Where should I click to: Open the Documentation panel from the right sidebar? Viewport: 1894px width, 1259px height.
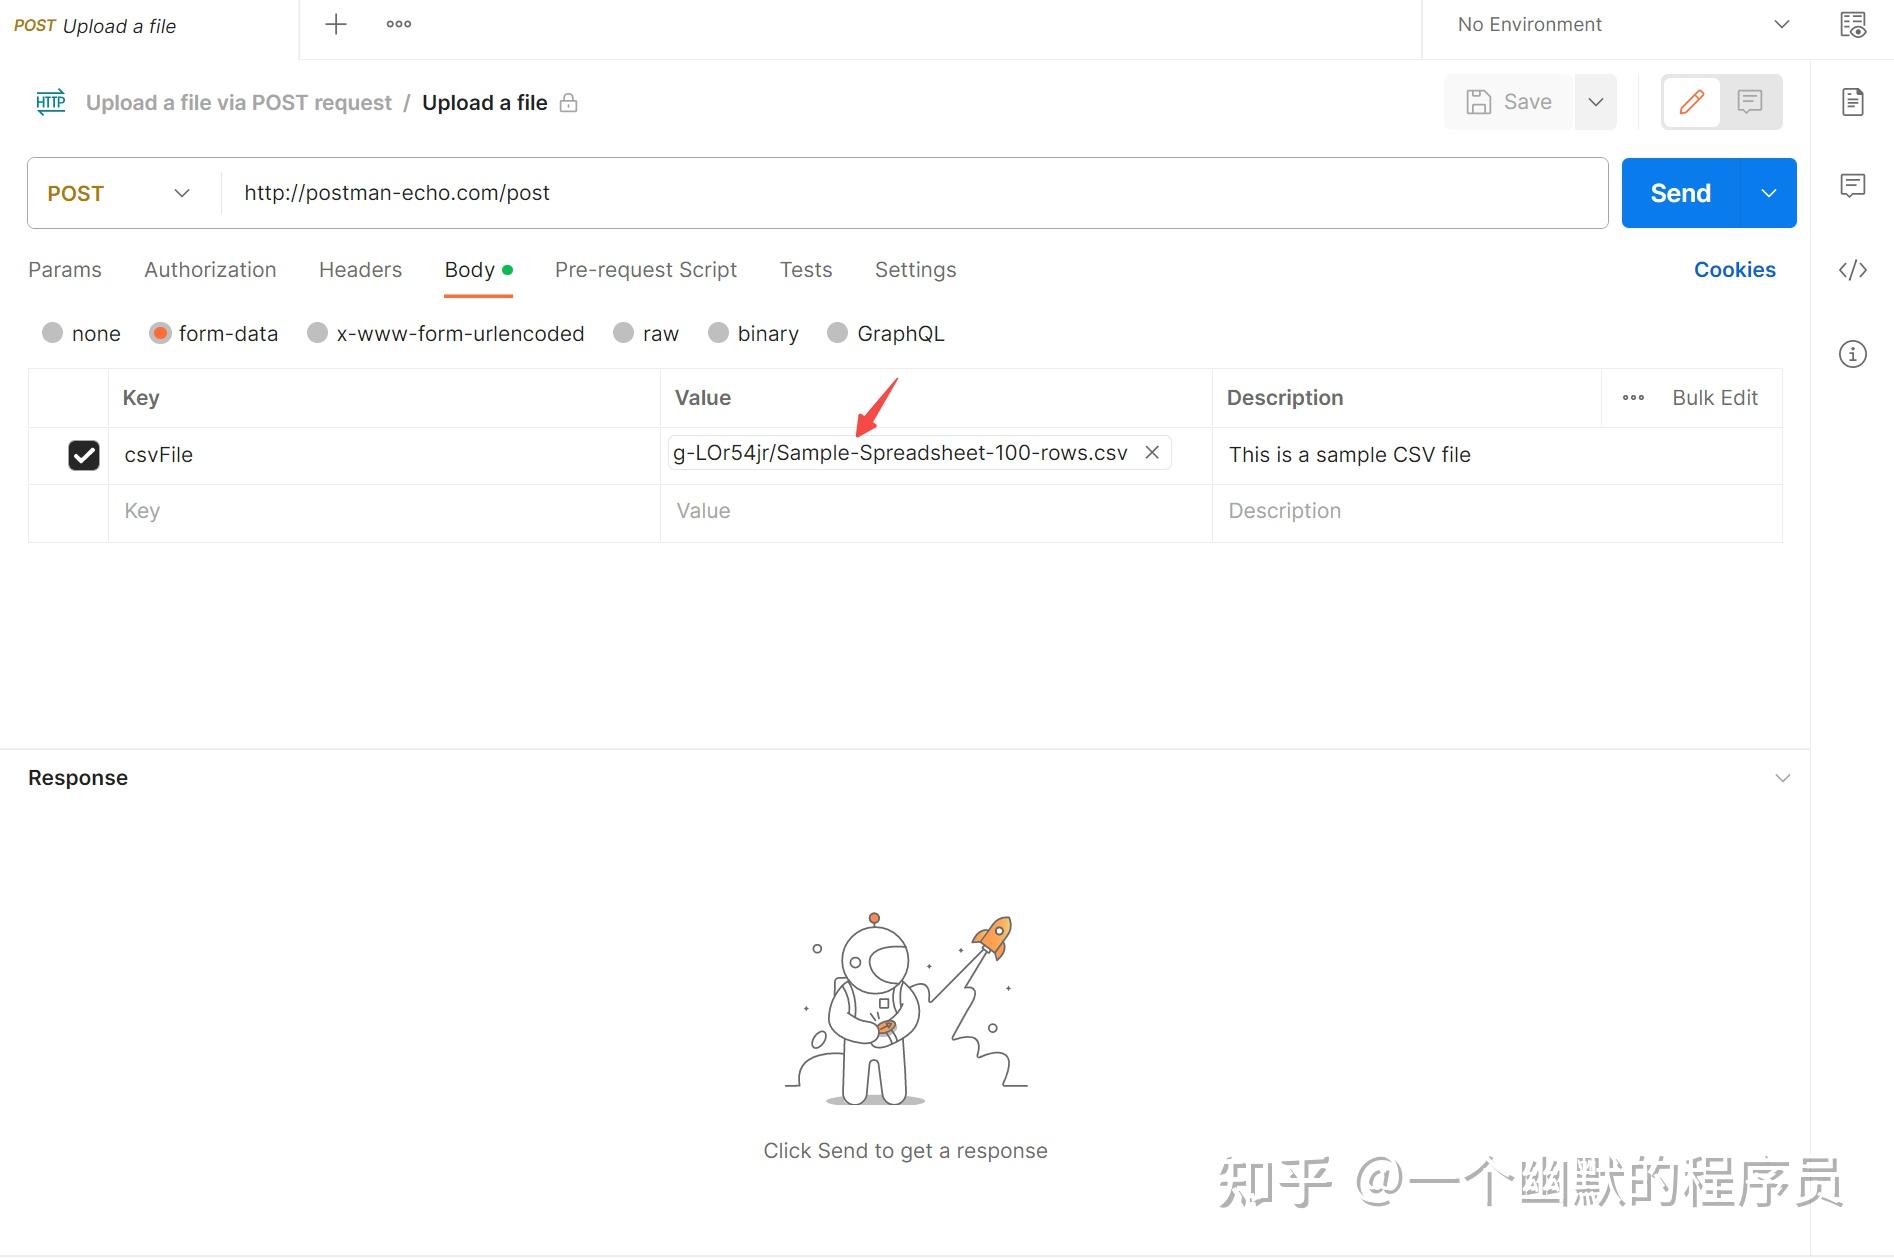1853,101
